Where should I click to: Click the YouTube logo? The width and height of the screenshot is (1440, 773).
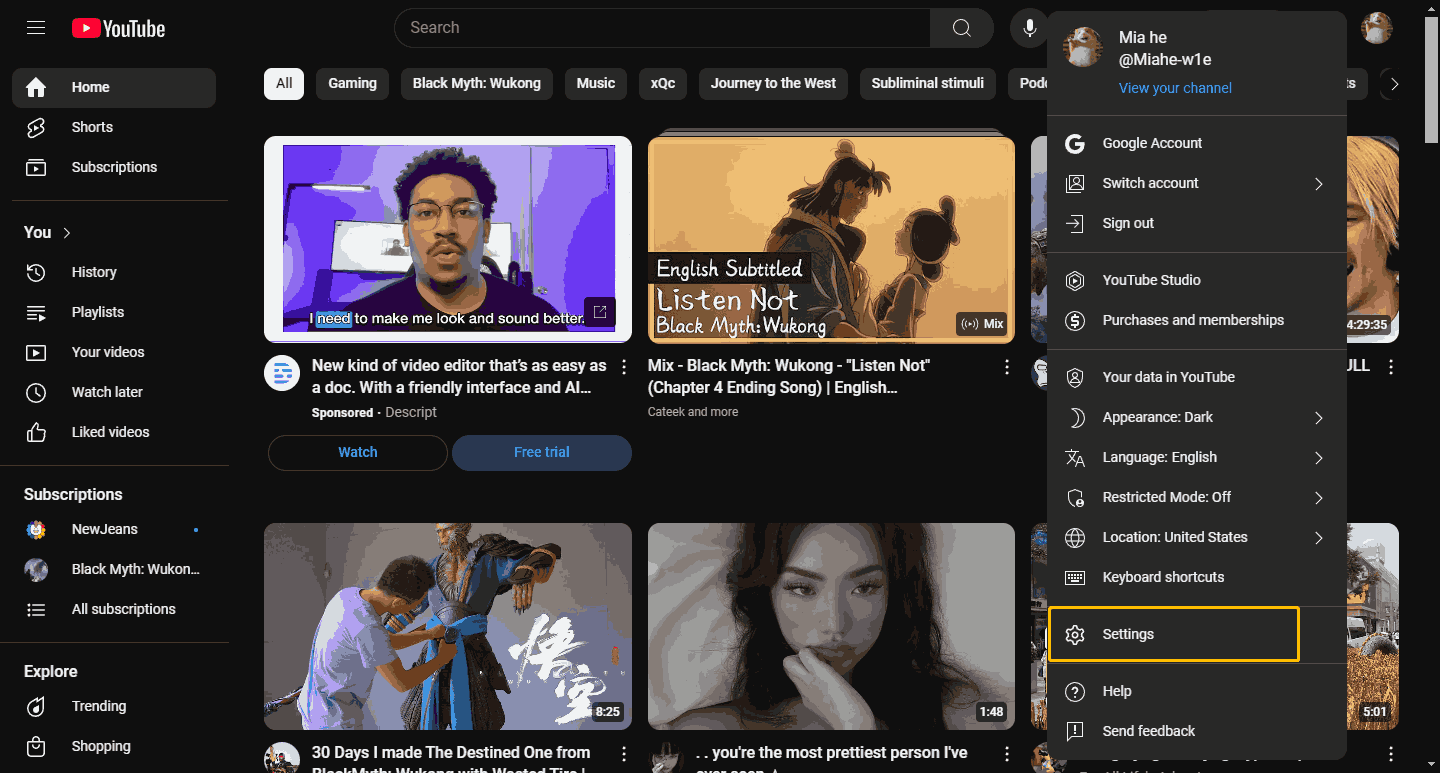[118, 28]
